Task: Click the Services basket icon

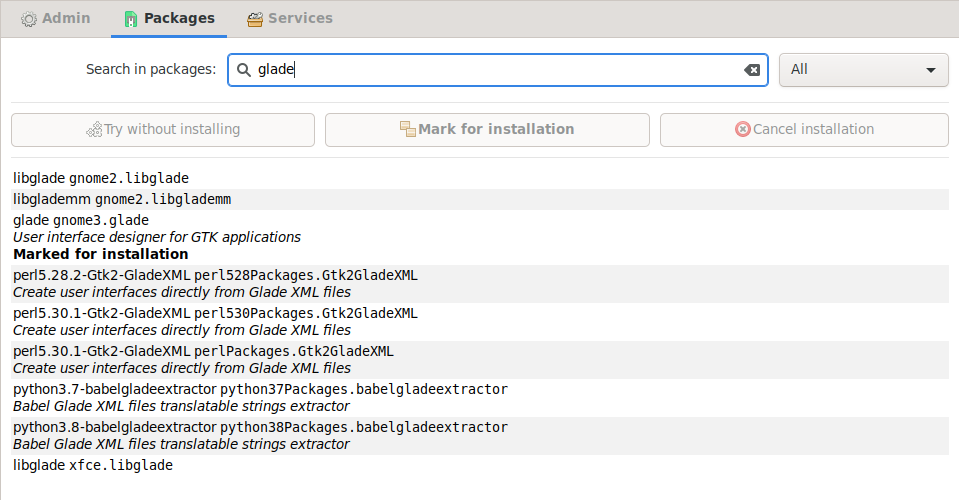Action: coord(255,19)
